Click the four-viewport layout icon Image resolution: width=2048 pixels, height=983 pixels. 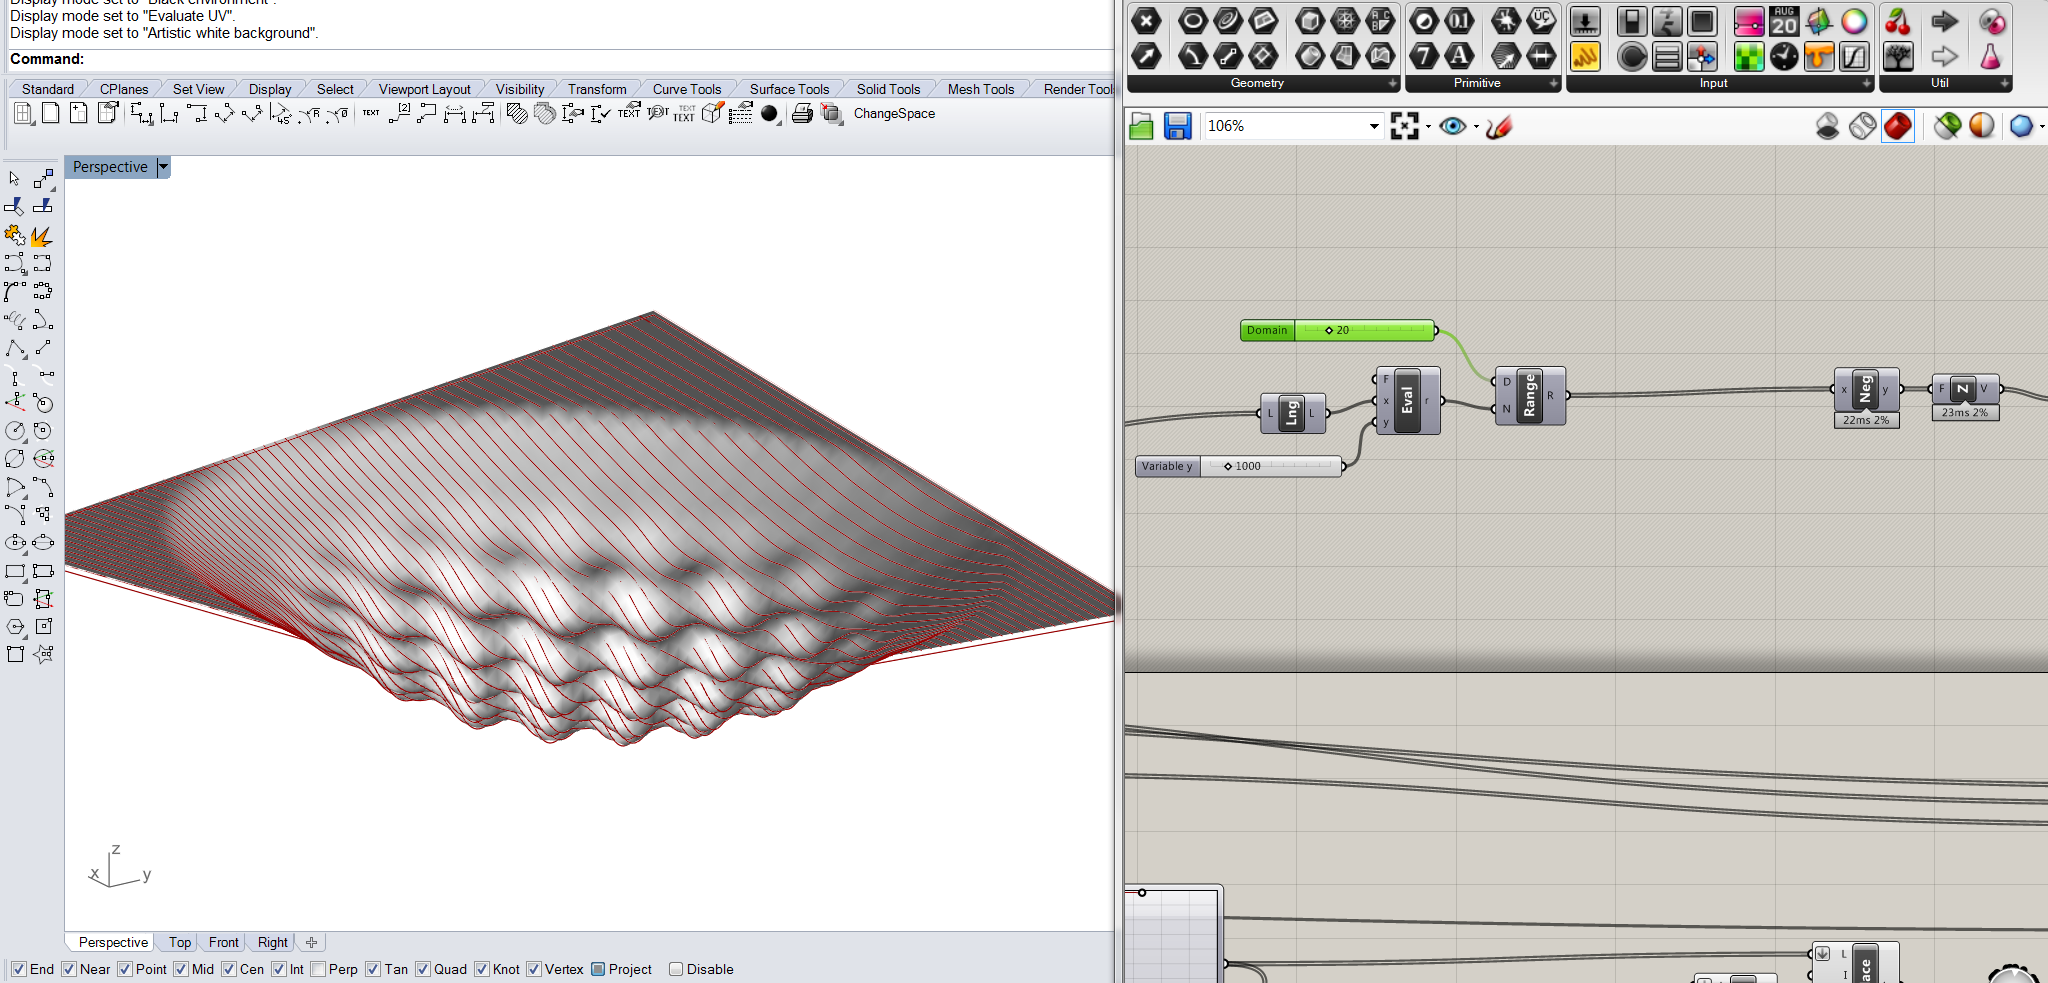[22, 114]
